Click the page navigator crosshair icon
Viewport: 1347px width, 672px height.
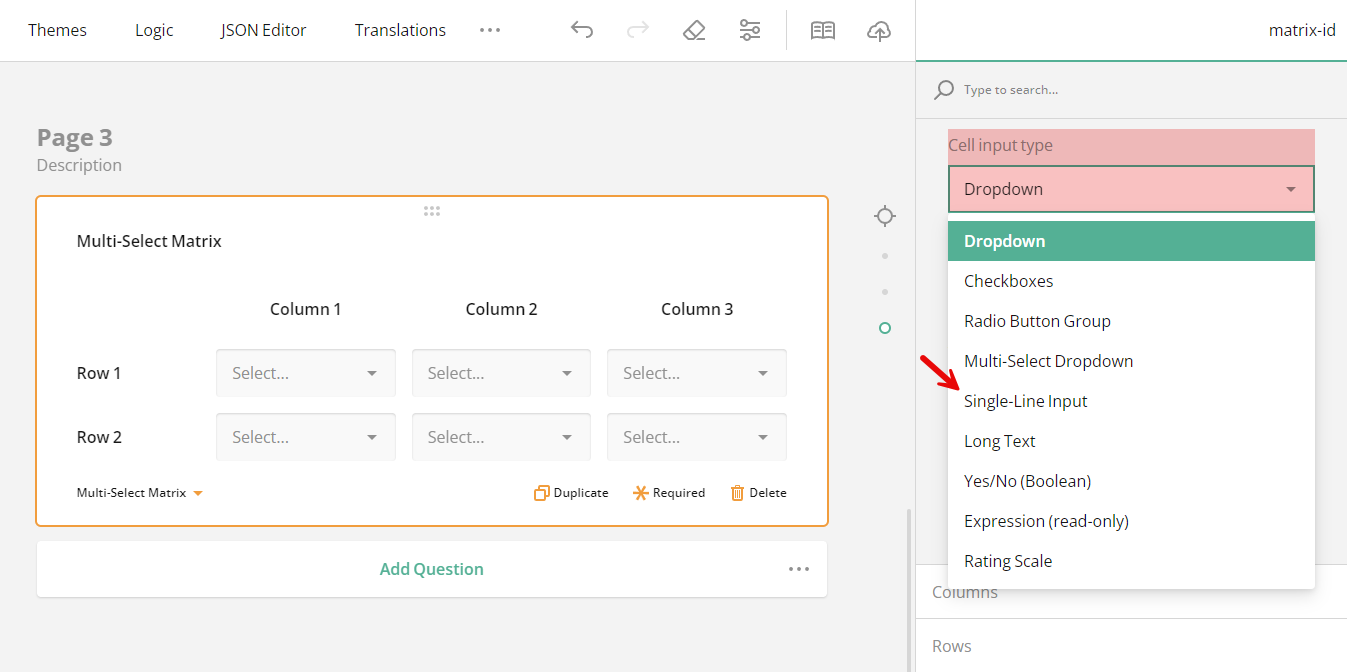pos(884,215)
